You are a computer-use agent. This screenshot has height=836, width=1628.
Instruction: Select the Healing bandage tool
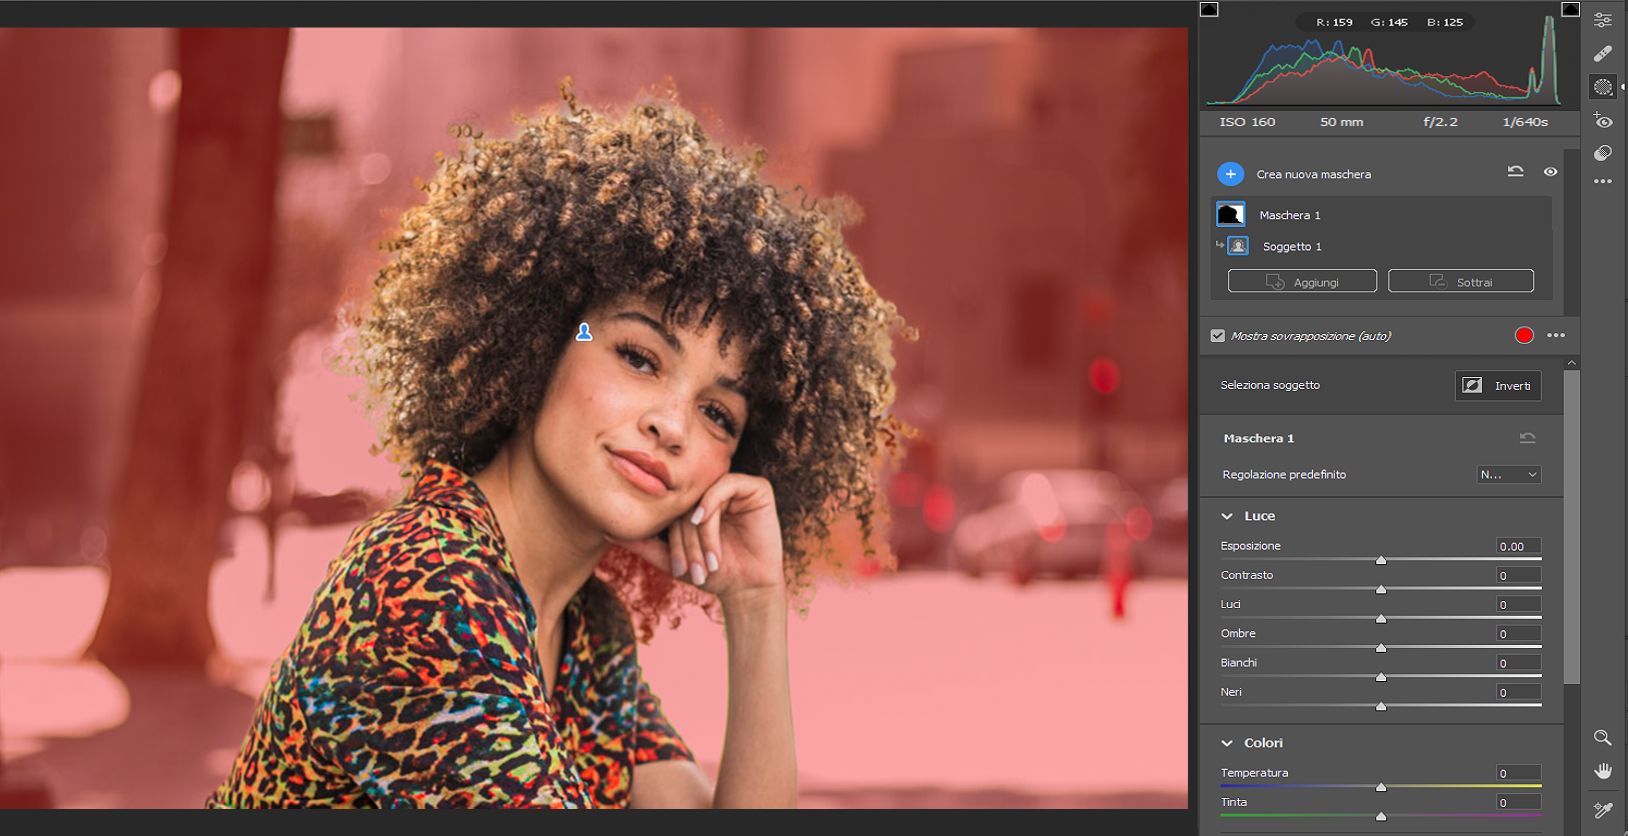[1603, 53]
